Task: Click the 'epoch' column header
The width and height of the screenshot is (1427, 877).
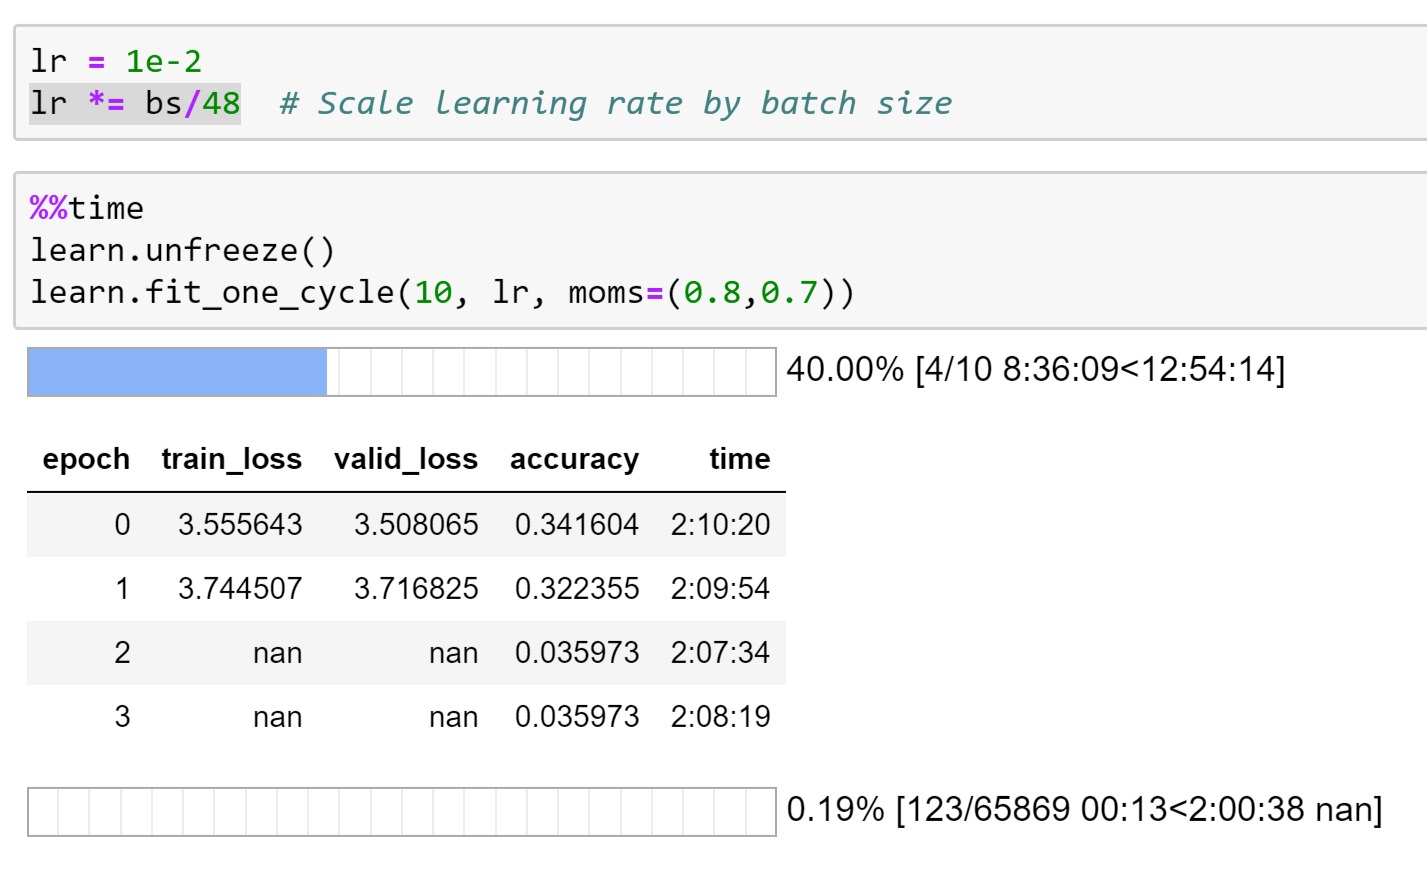Action: tap(86, 459)
